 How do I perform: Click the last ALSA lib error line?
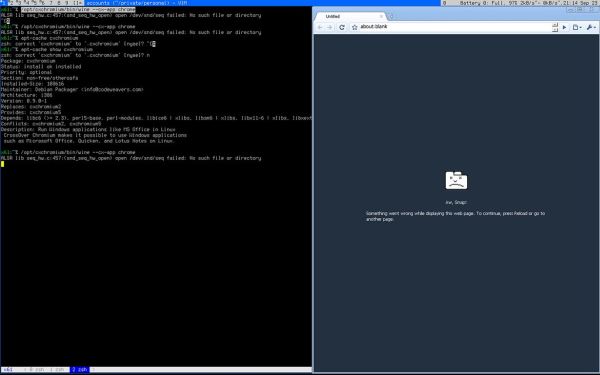pyautogui.click(x=131, y=158)
